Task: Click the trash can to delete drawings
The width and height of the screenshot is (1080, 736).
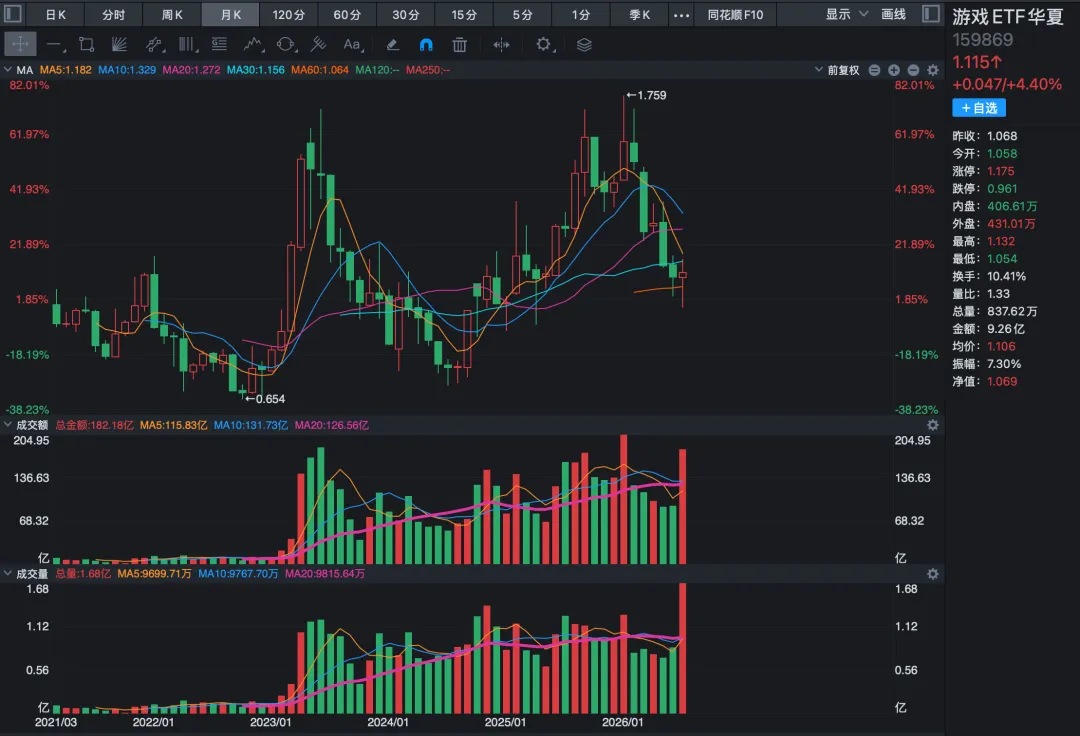Action: pyautogui.click(x=459, y=45)
